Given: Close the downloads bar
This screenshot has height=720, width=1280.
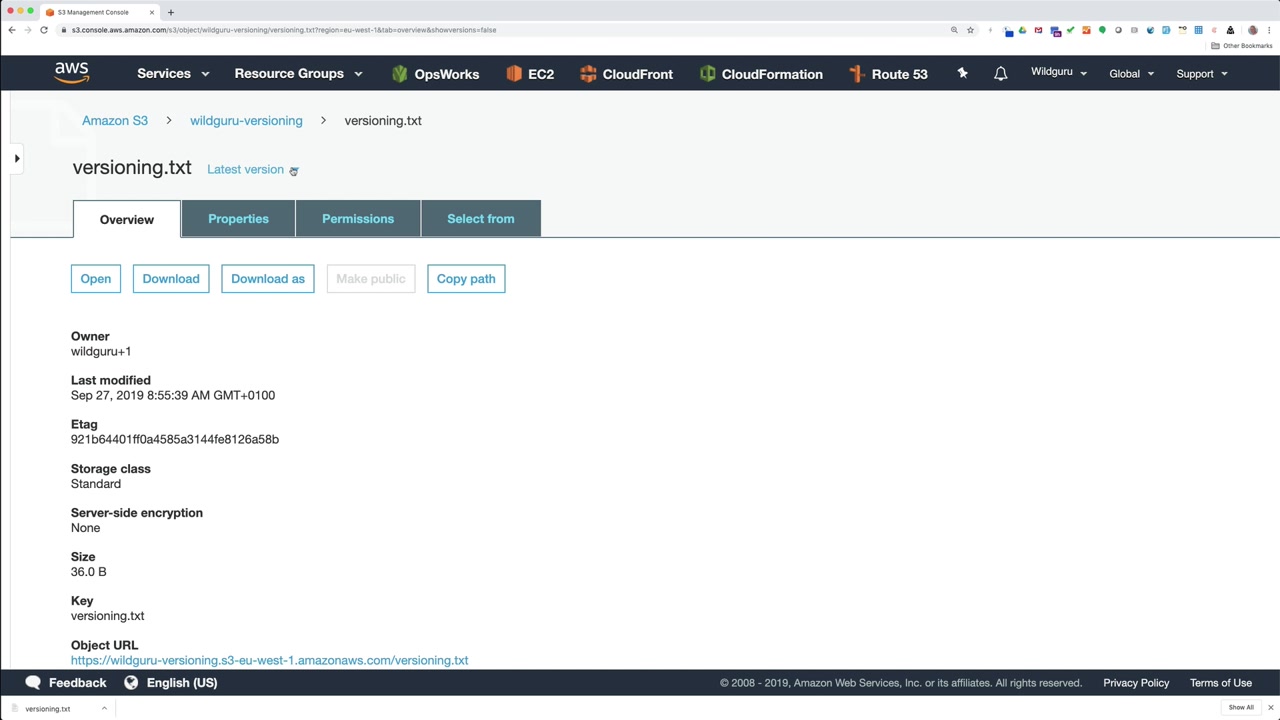Looking at the screenshot, I should (x=1270, y=708).
